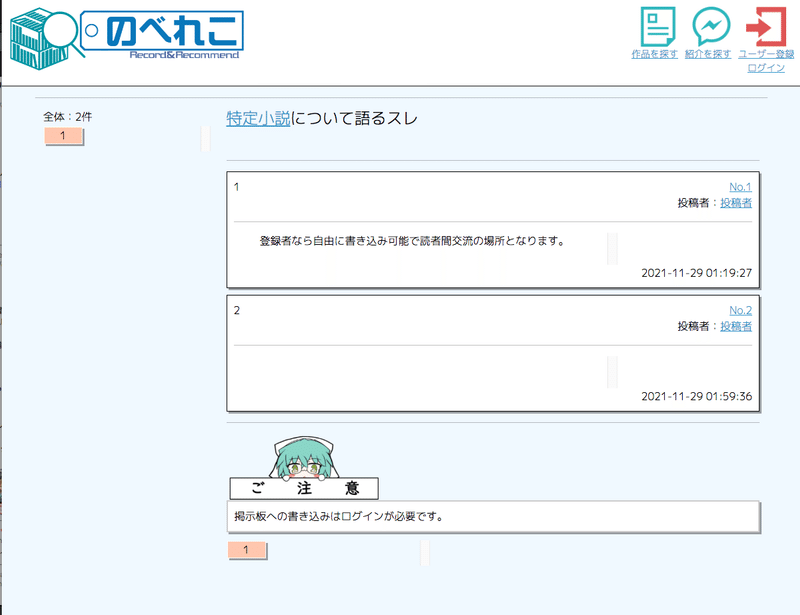The image size is (800, 615).
Task: Follow the 作品を探す link
Action: 655,54
